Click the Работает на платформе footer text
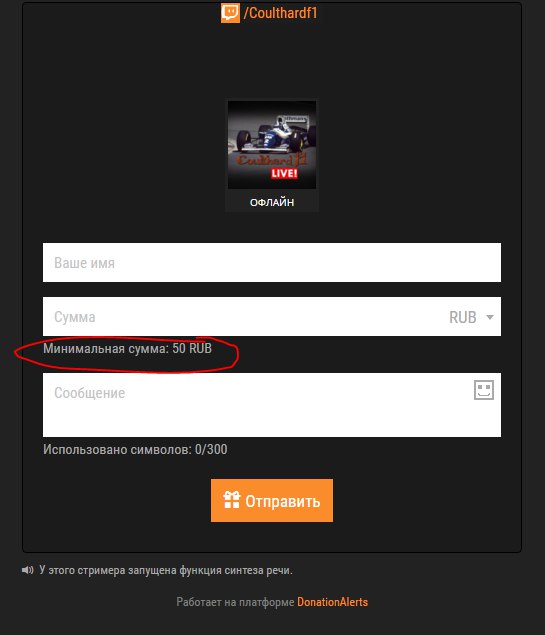545x635 pixels. [x=235, y=602]
